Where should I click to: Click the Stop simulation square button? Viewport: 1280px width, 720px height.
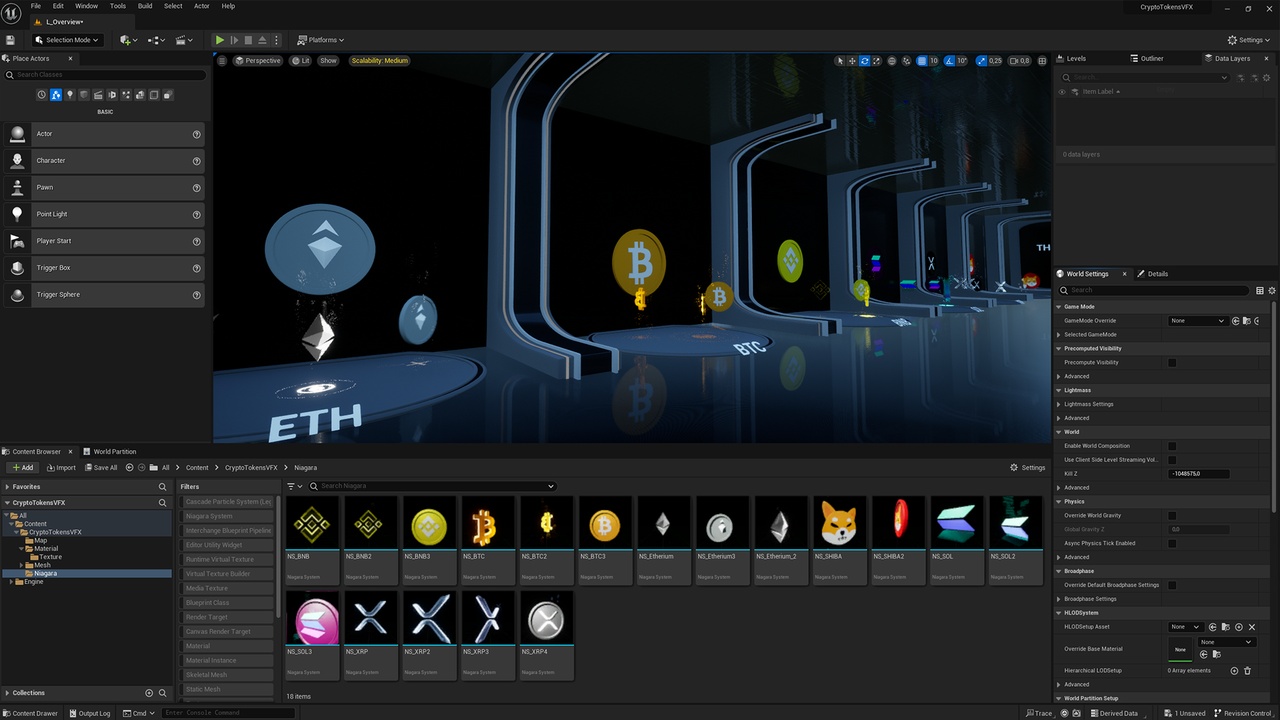(248, 40)
